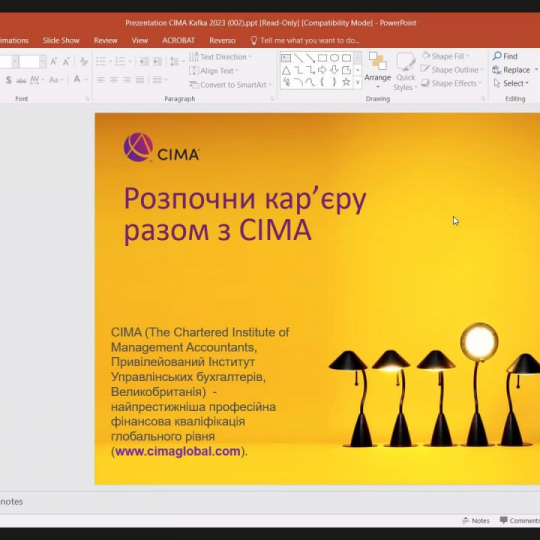The width and height of the screenshot is (540, 540).
Task: Click the Find button
Action: click(x=505, y=56)
